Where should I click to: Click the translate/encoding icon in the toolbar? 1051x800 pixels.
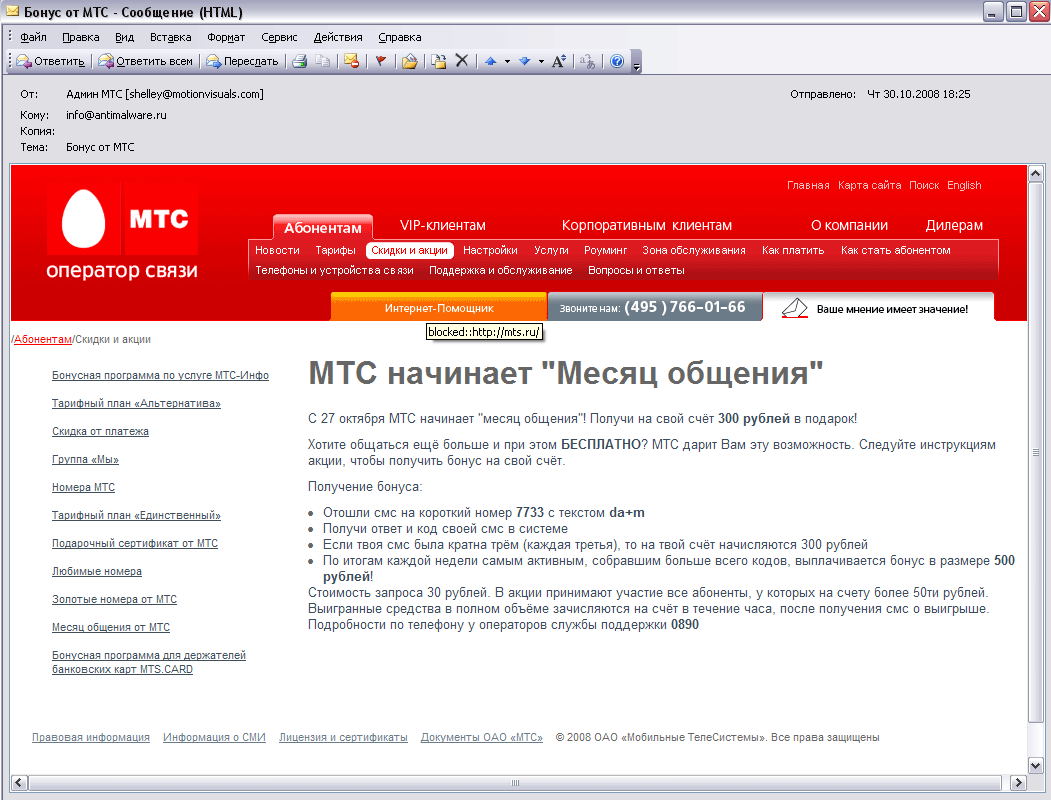(588, 61)
